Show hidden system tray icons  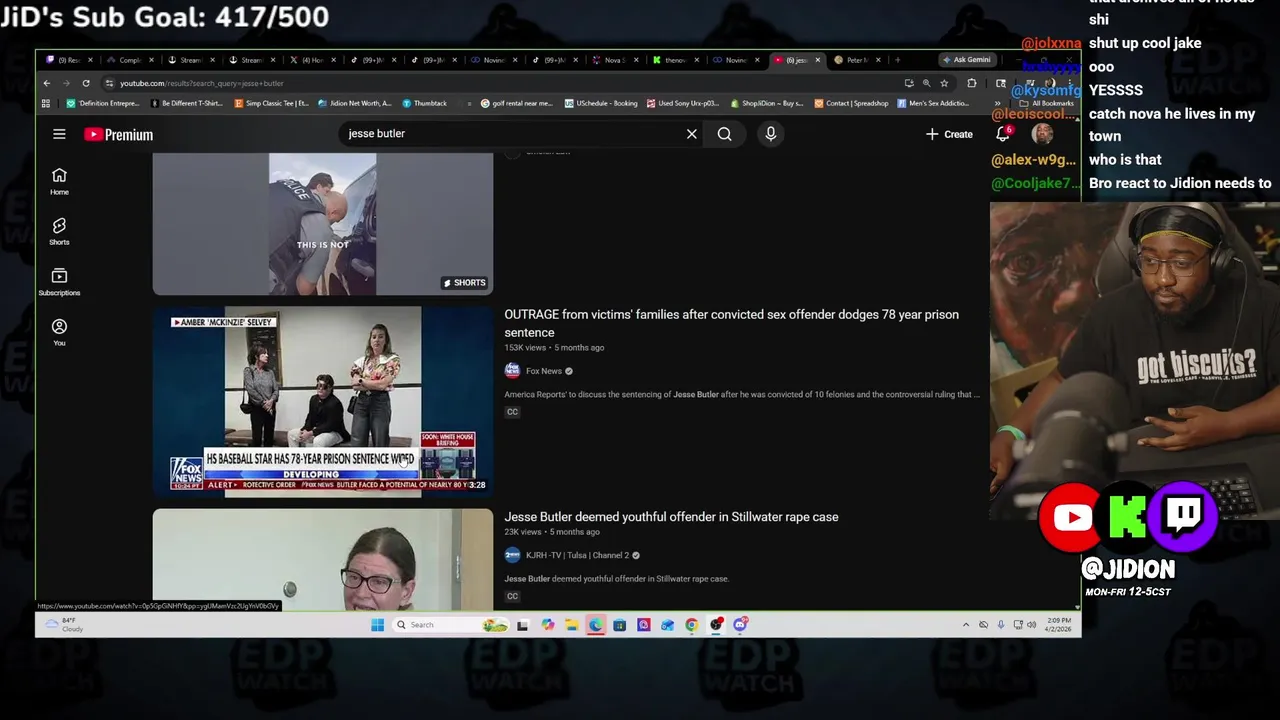point(965,625)
